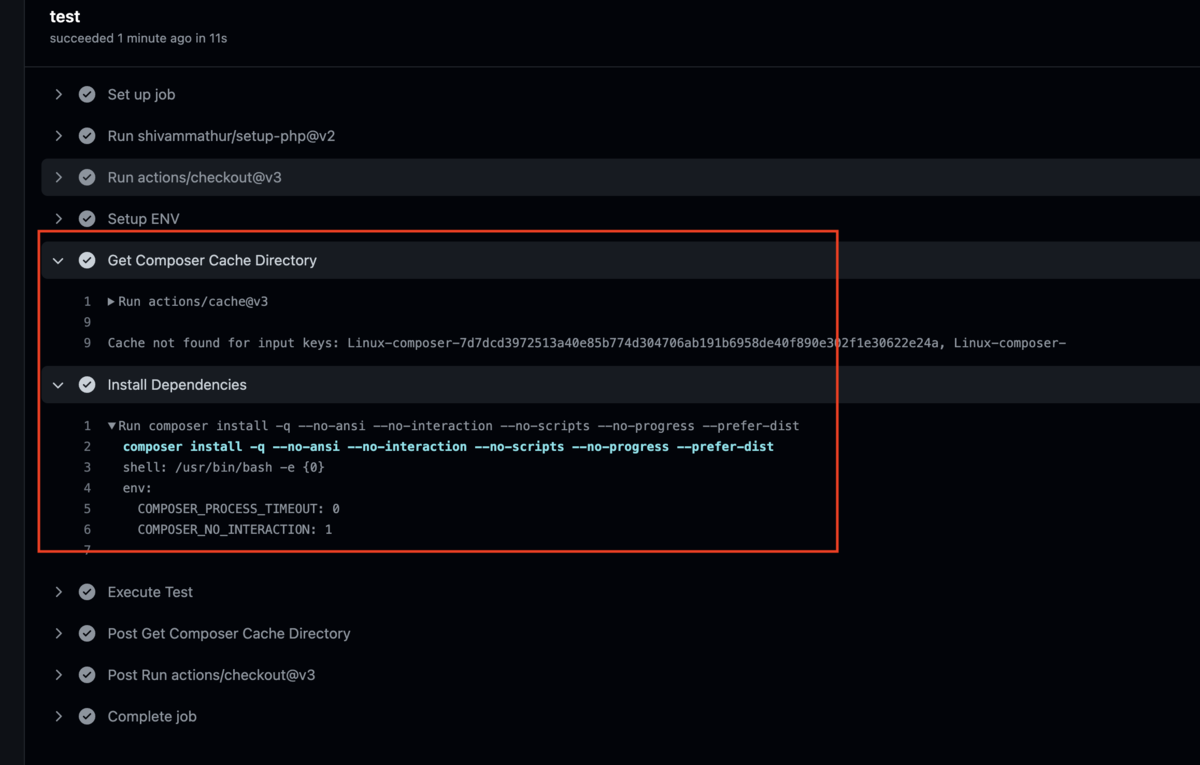The width and height of the screenshot is (1200, 765).
Task: Expand the Set up job step
Action: click(x=59, y=94)
